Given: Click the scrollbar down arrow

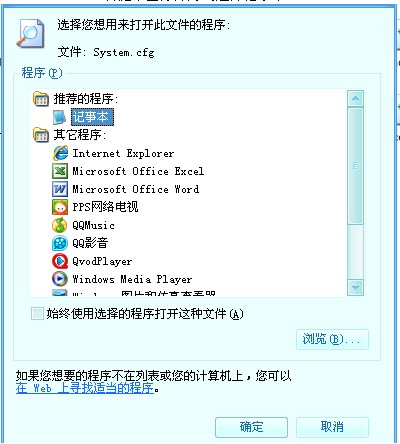Looking at the screenshot, I should (355, 287).
